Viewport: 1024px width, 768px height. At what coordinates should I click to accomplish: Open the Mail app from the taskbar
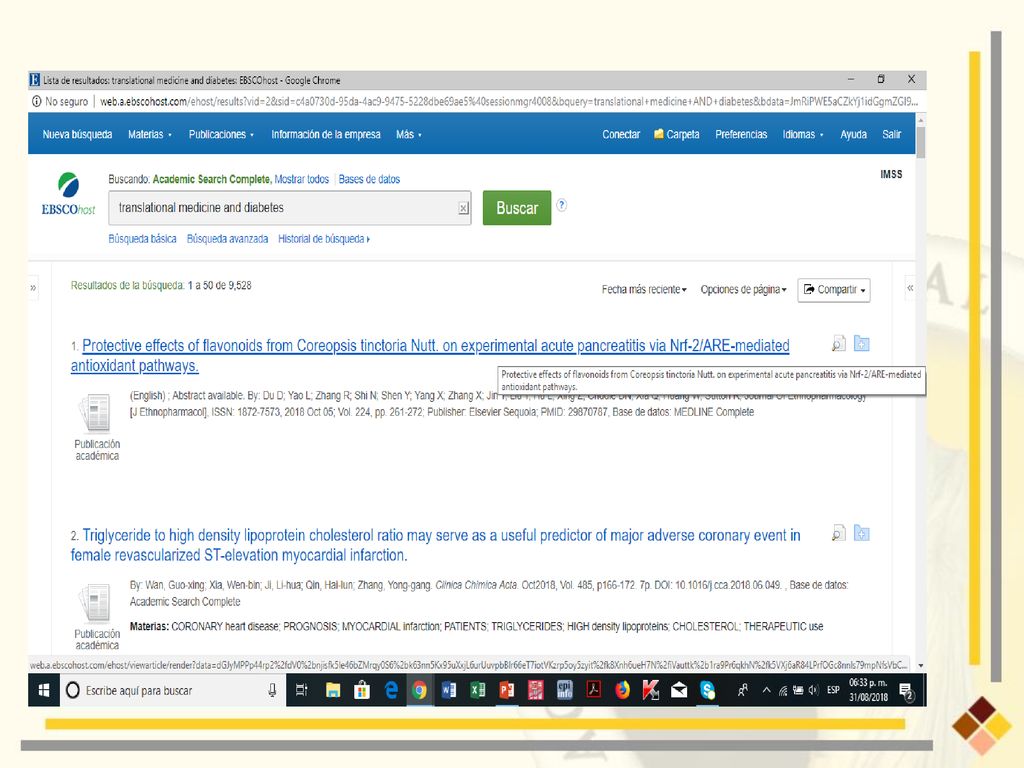[679, 690]
